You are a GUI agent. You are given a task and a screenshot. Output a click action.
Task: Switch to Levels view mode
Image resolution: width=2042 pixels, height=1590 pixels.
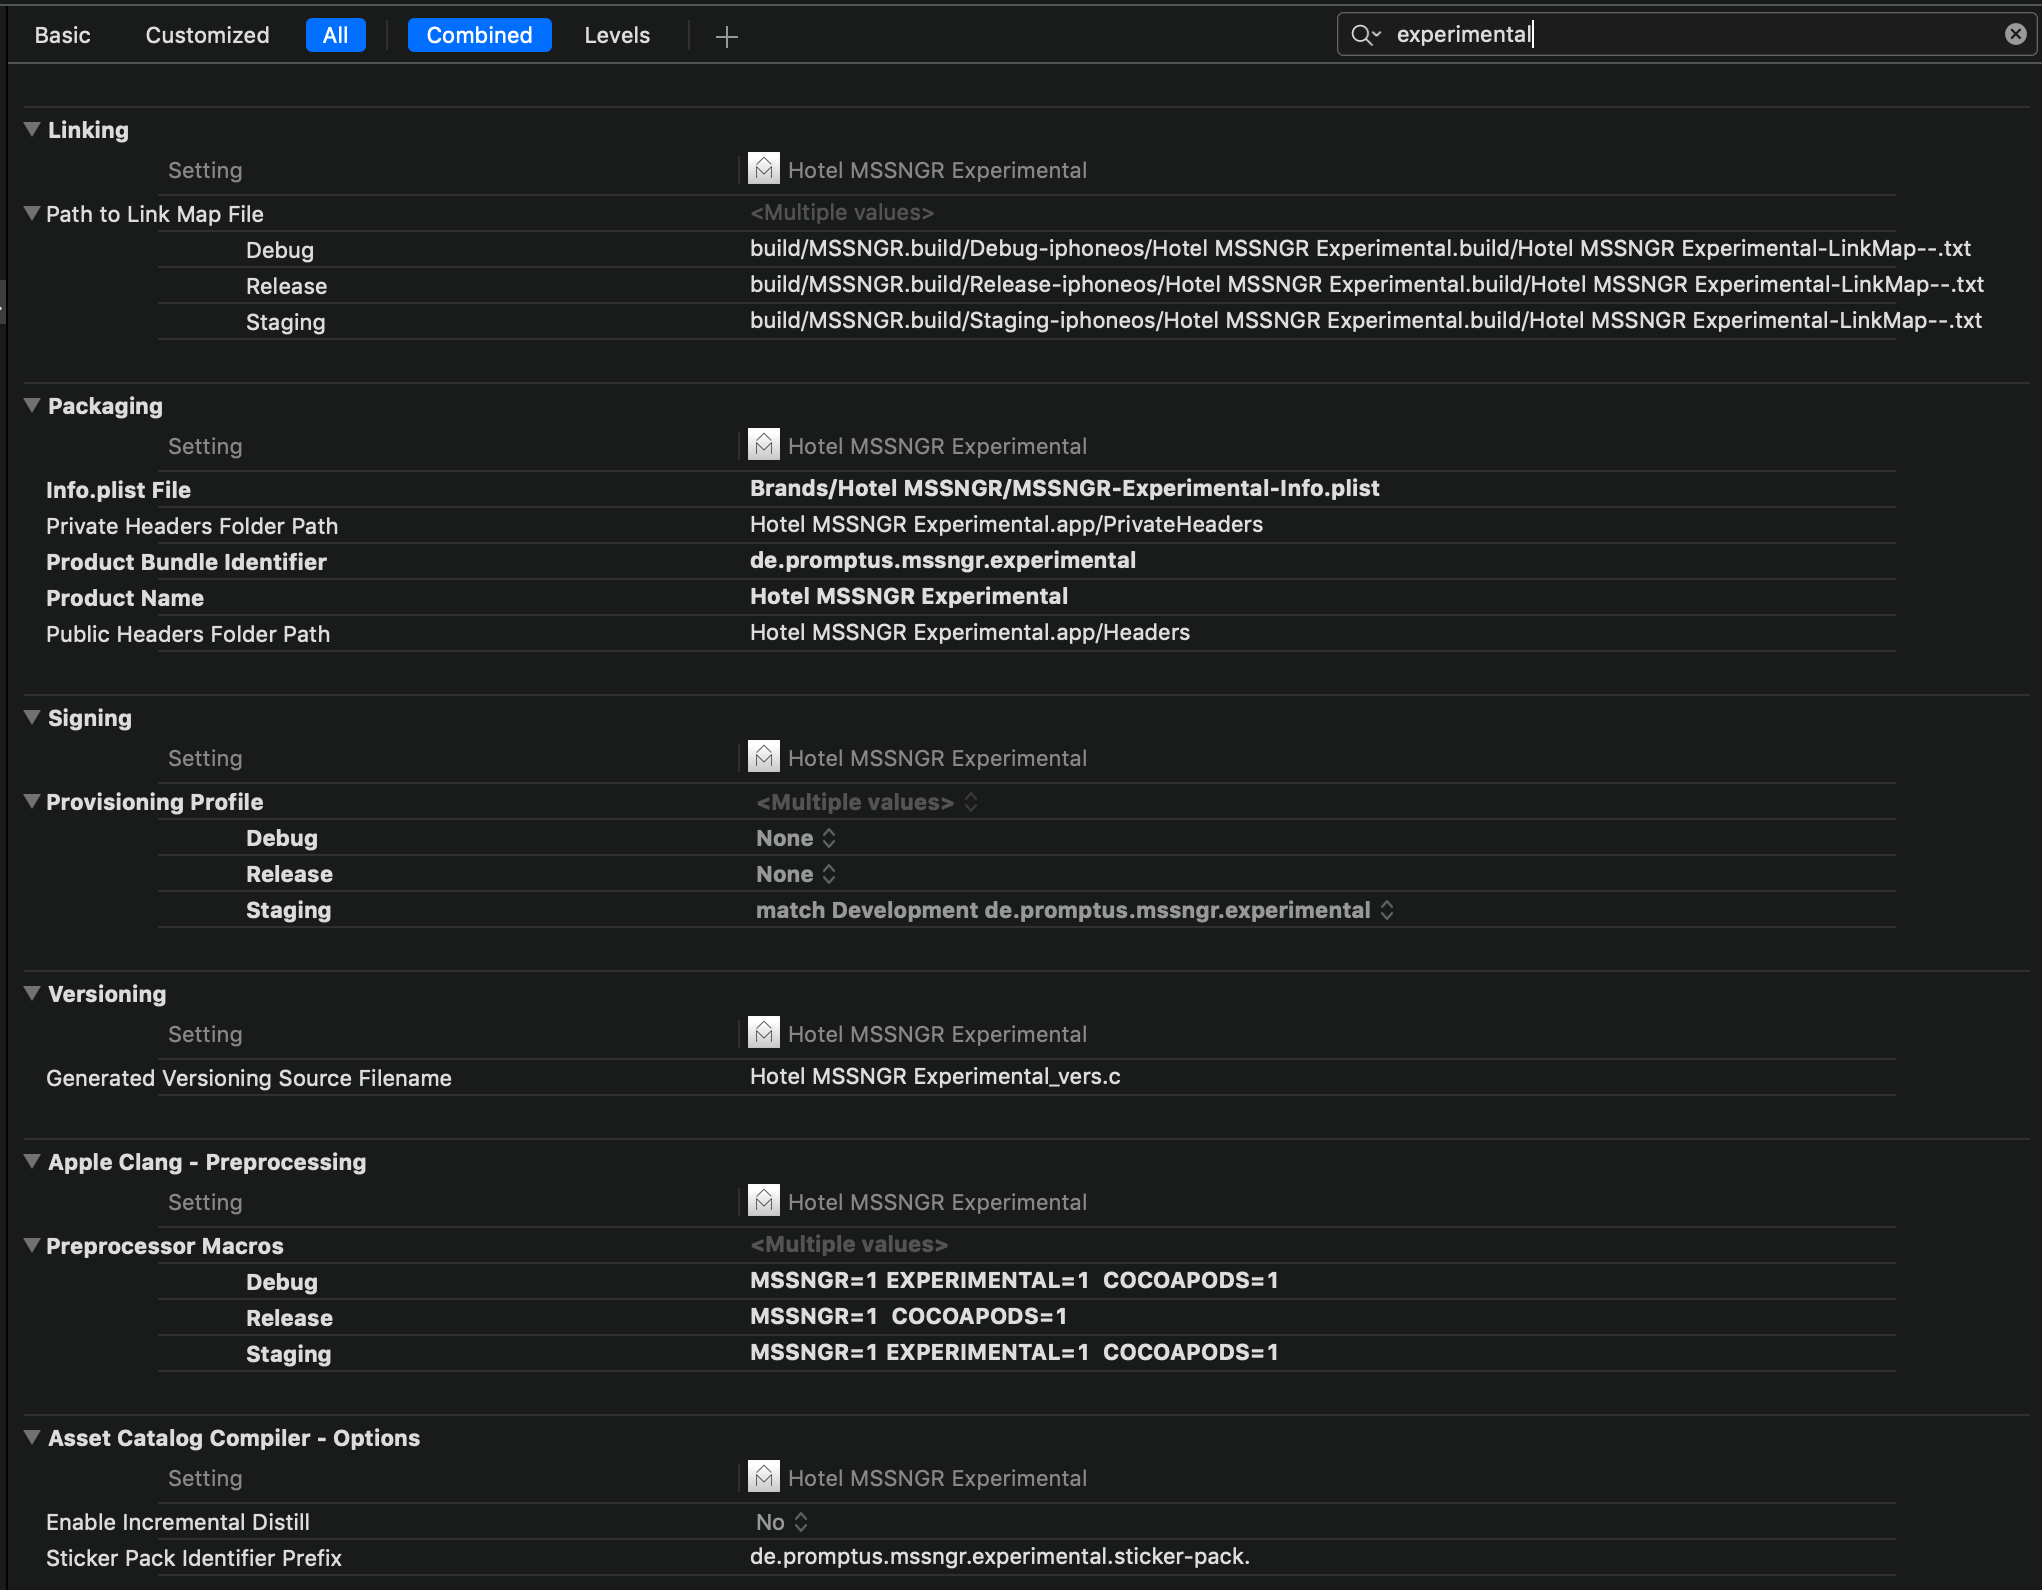point(617,35)
